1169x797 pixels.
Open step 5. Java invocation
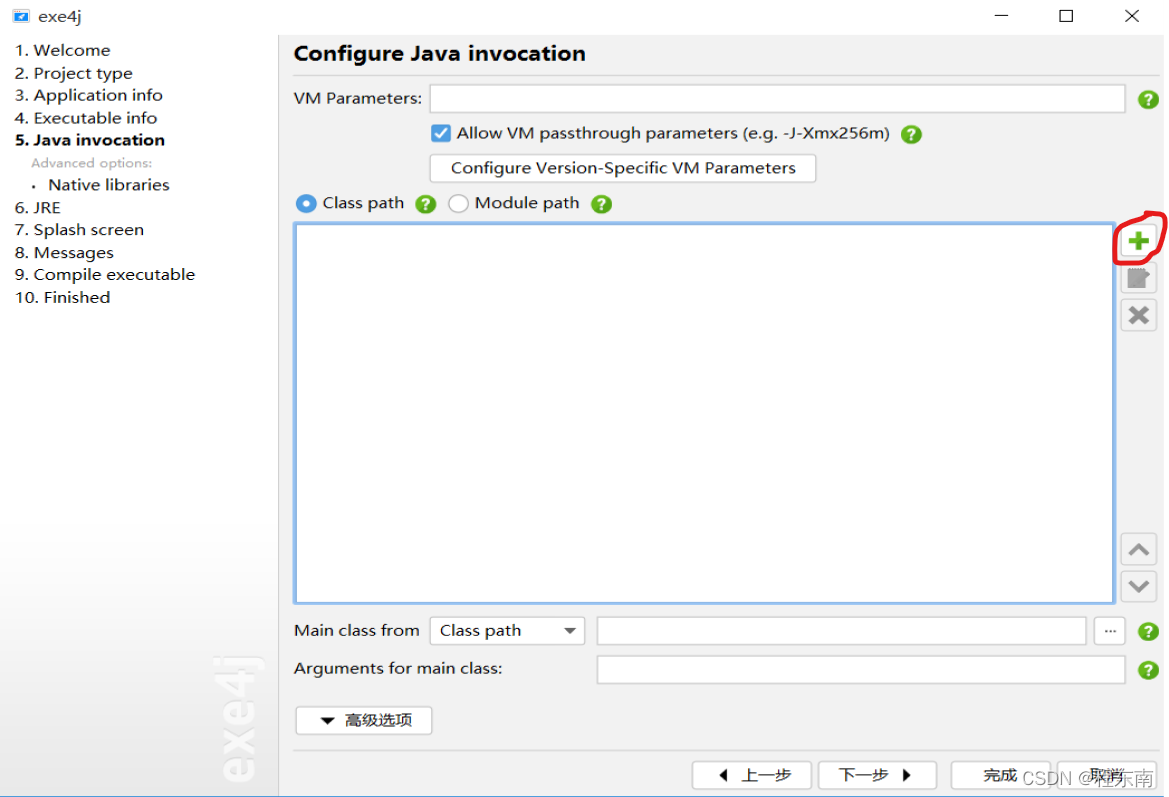point(89,140)
